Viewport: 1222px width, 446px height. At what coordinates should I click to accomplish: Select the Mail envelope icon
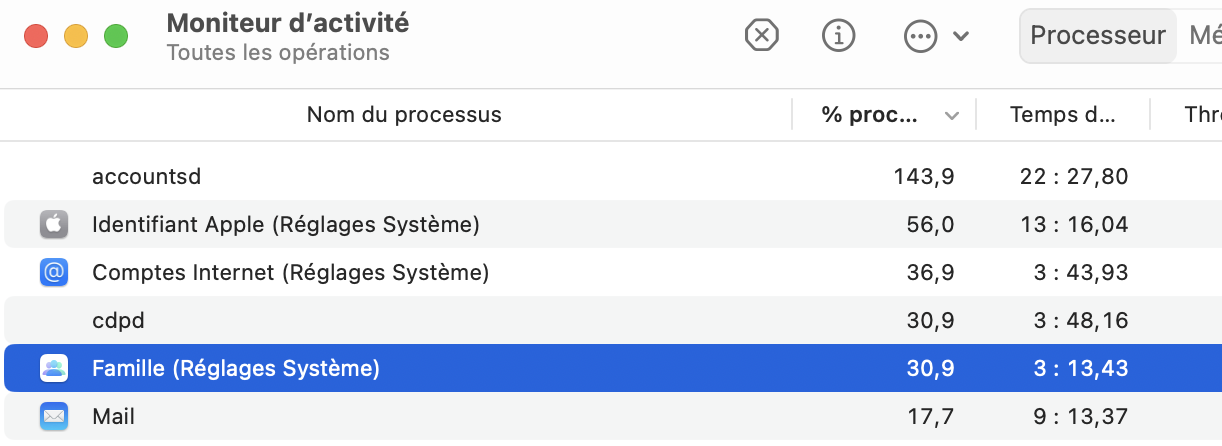coord(54,416)
